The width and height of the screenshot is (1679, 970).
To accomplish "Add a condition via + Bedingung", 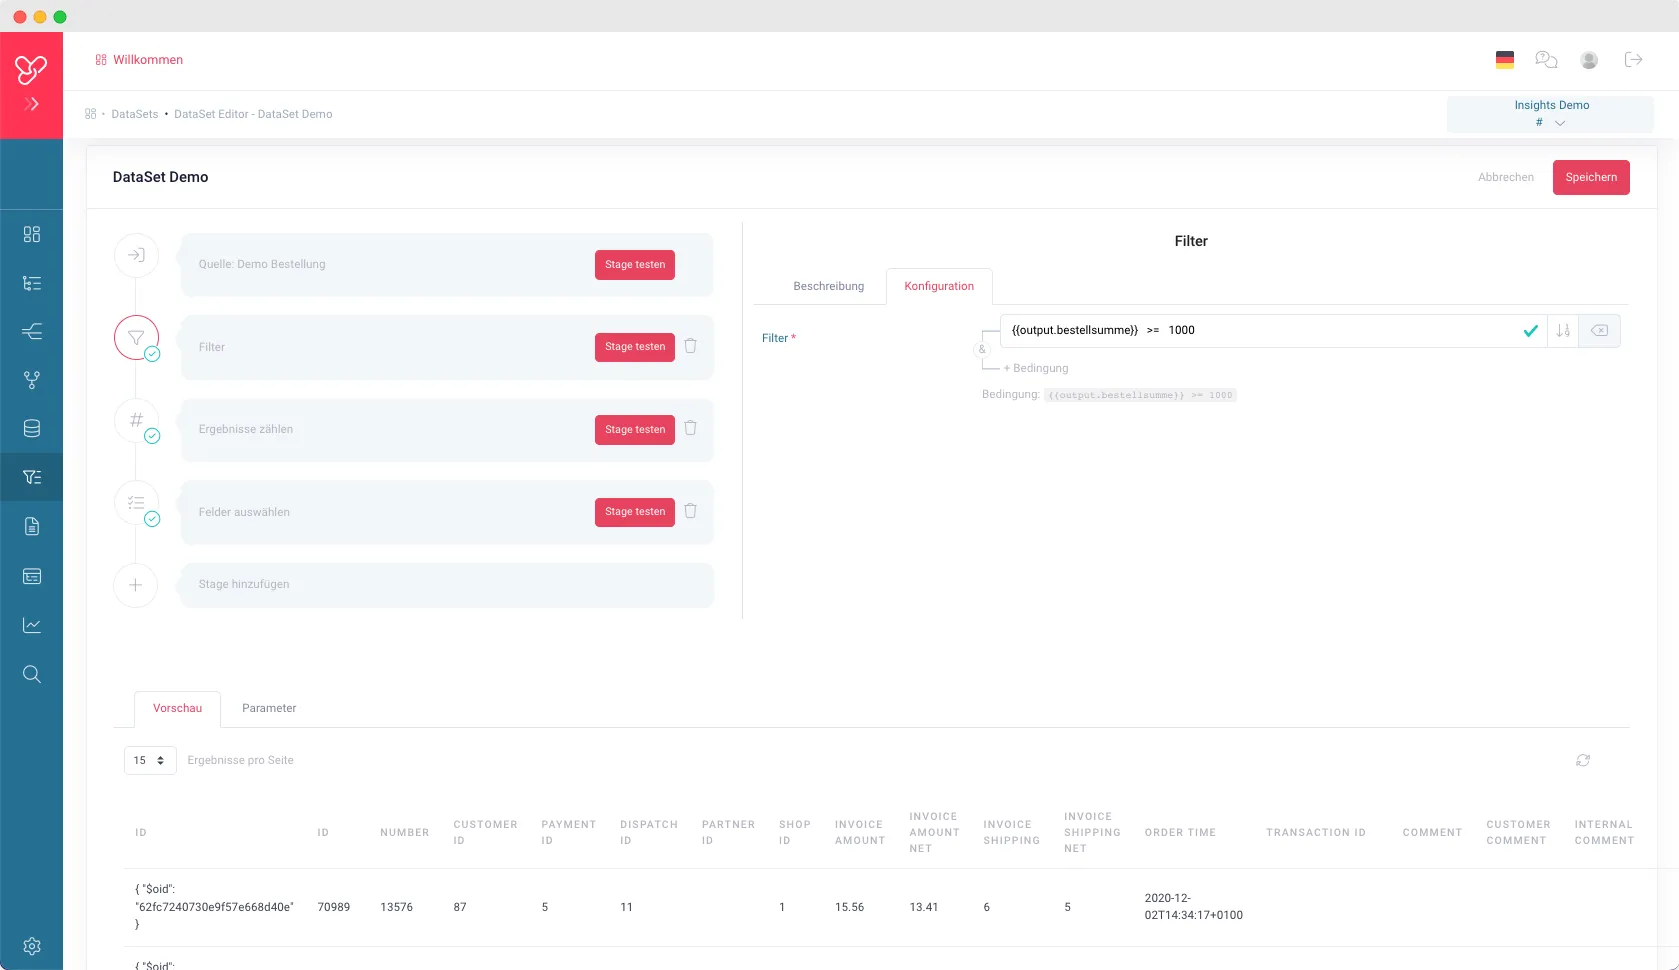I will point(1036,368).
